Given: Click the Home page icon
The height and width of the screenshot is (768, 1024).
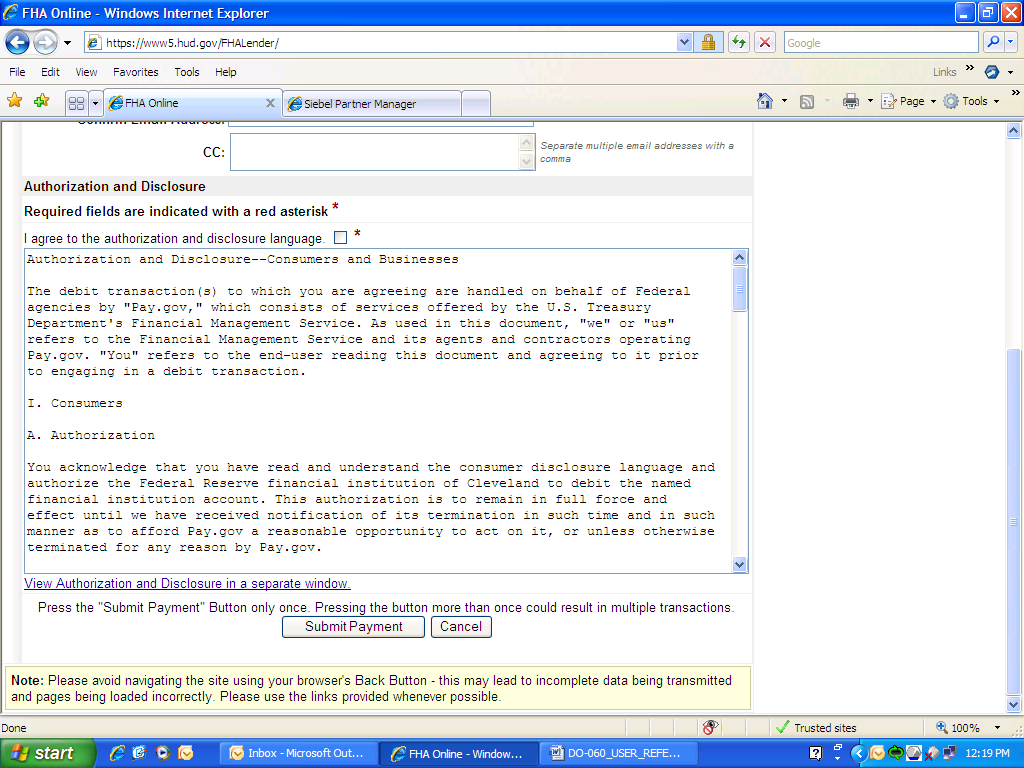Looking at the screenshot, I should [x=765, y=101].
